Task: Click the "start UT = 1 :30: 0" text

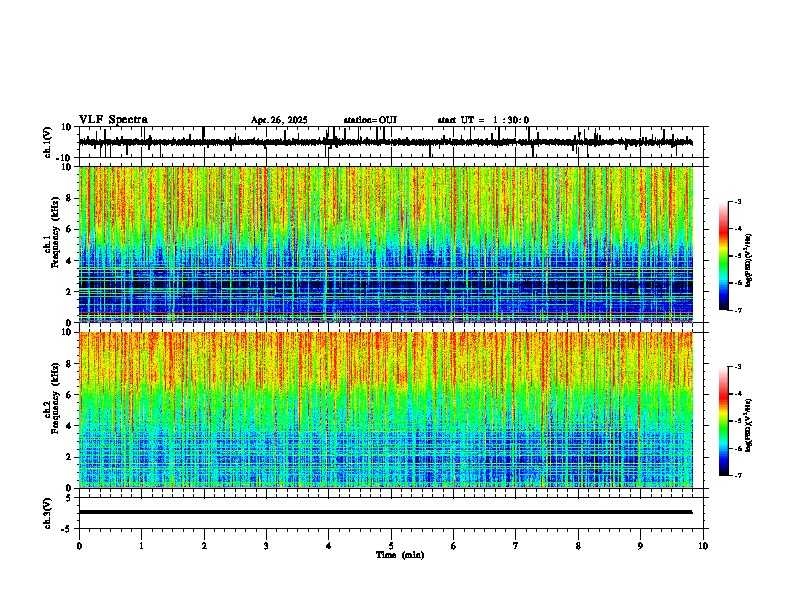Action: [x=483, y=120]
